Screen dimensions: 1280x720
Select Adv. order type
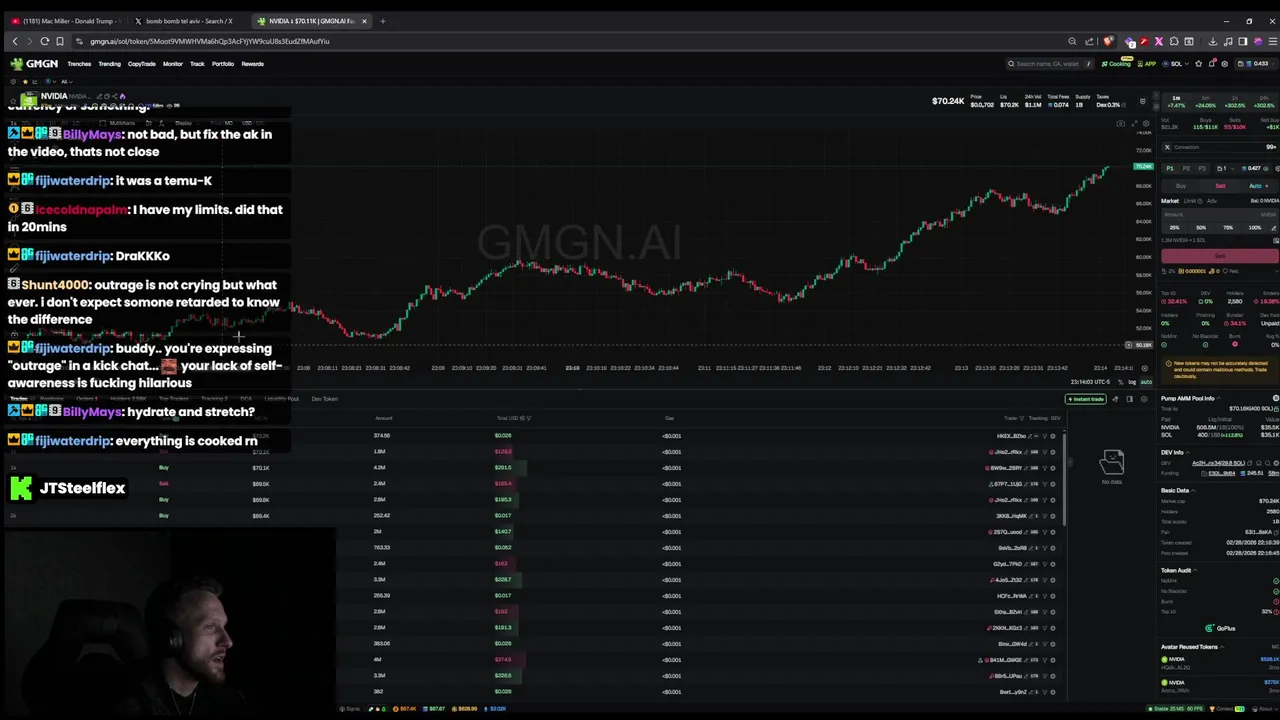point(1212,201)
